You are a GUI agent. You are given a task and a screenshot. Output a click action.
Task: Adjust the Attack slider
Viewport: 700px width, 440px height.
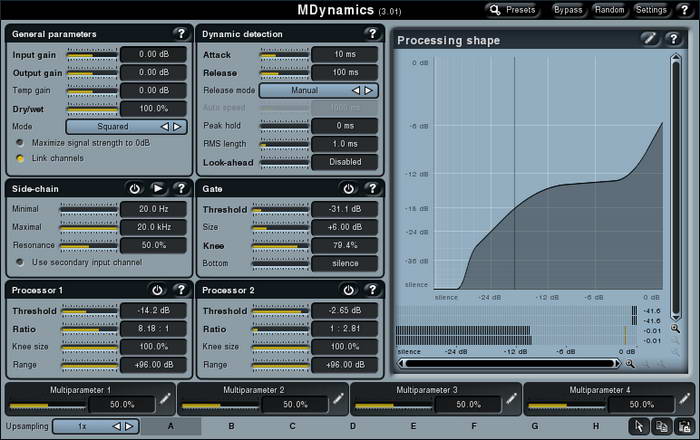(284, 55)
